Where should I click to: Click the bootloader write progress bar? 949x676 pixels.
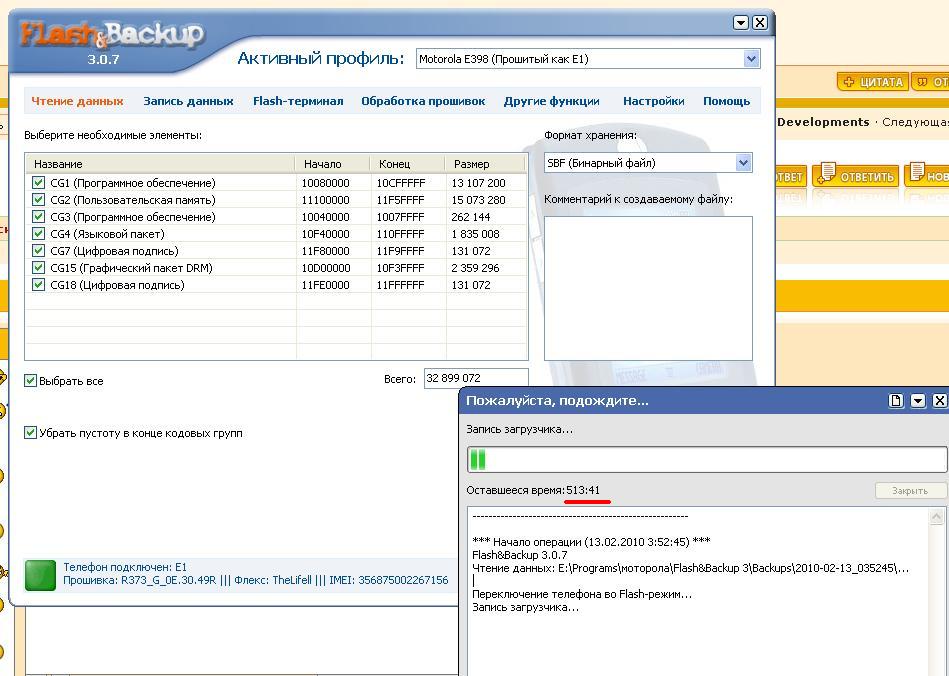(707, 459)
